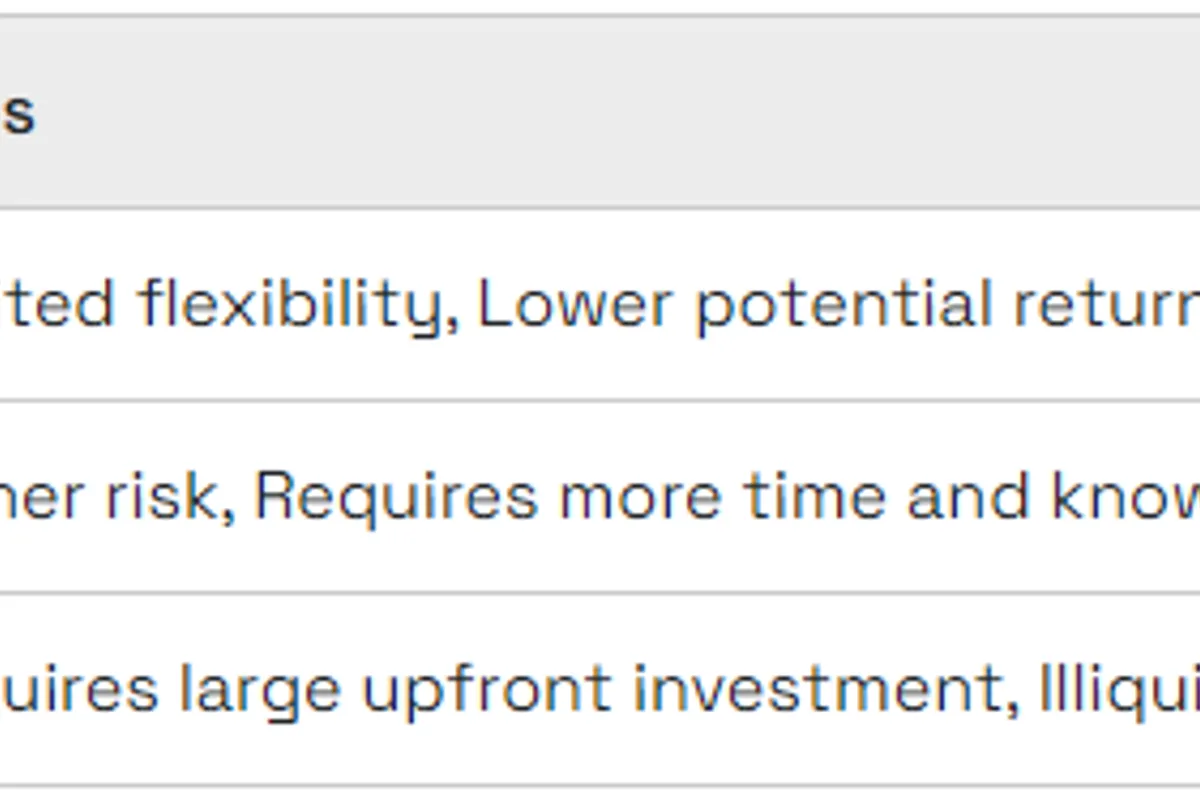Click the partial word "uires" in third row
Viewport: 1200px width, 800px height.
coord(78,688)
